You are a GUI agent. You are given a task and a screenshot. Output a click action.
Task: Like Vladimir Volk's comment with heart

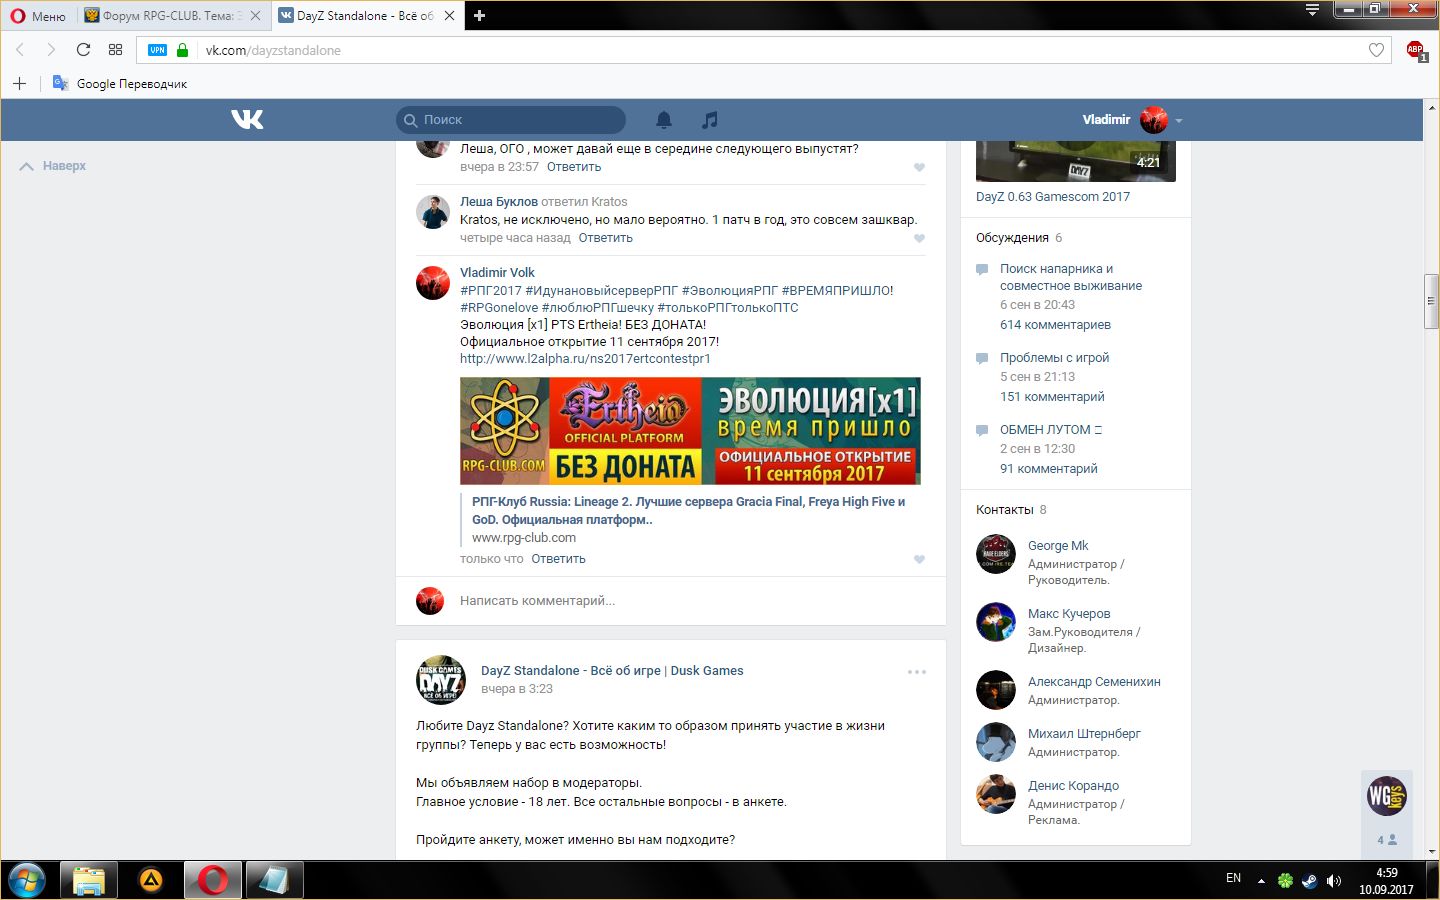(919, 559)
